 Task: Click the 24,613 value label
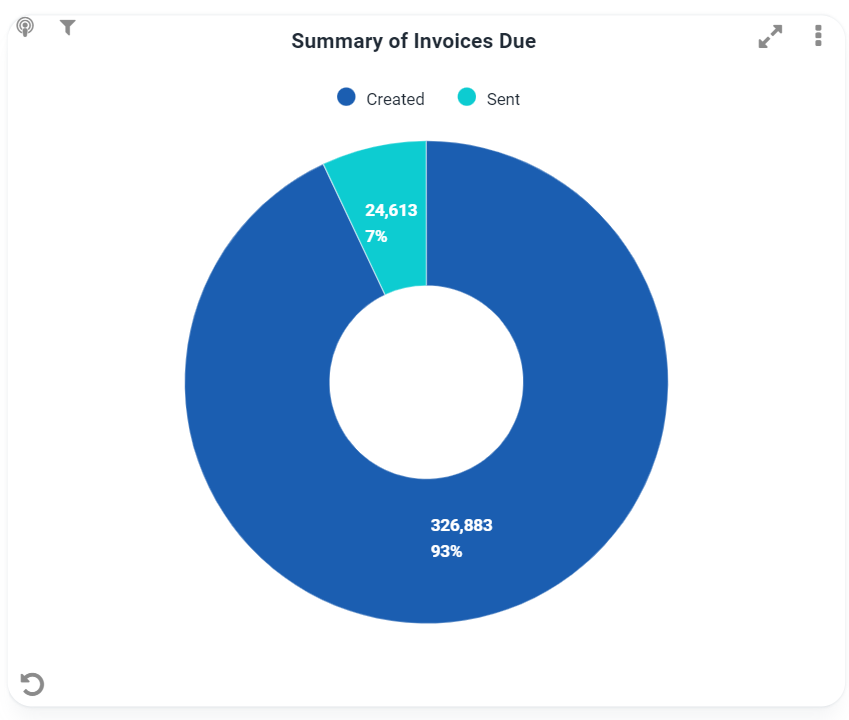[x=391, y=210]
